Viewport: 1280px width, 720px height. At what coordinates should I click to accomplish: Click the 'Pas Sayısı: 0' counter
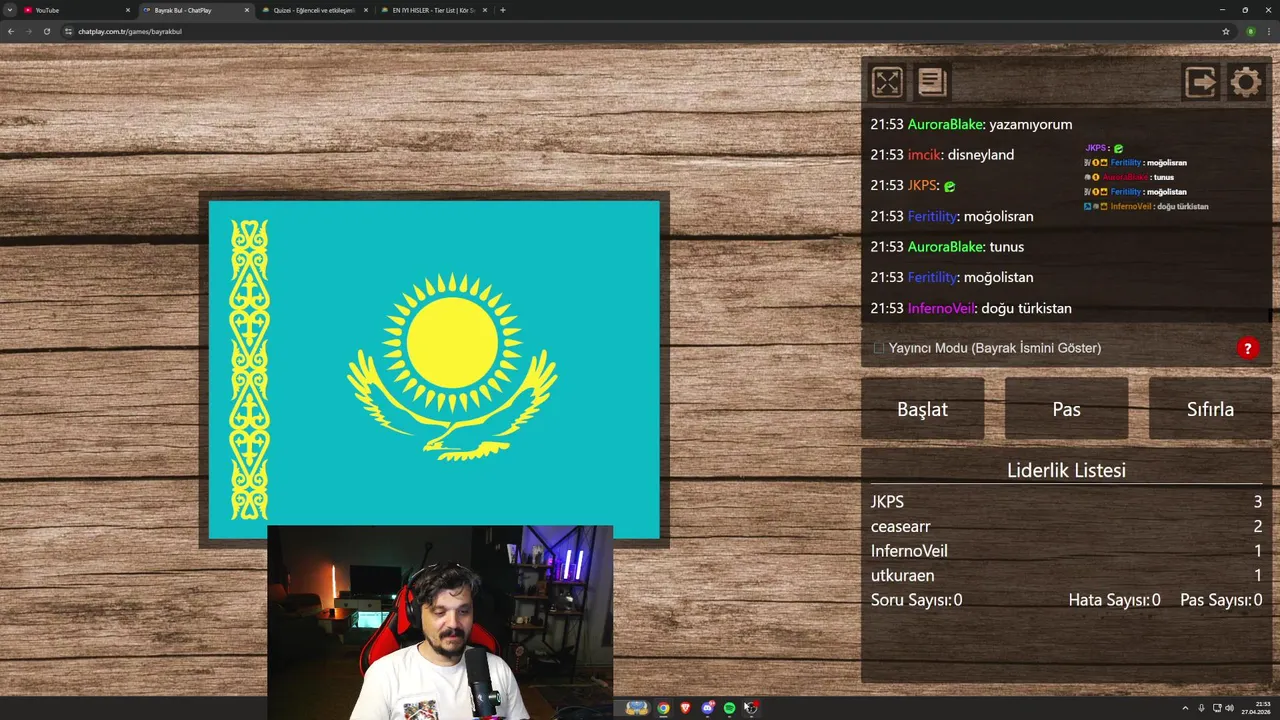[x=1221, y=600]
